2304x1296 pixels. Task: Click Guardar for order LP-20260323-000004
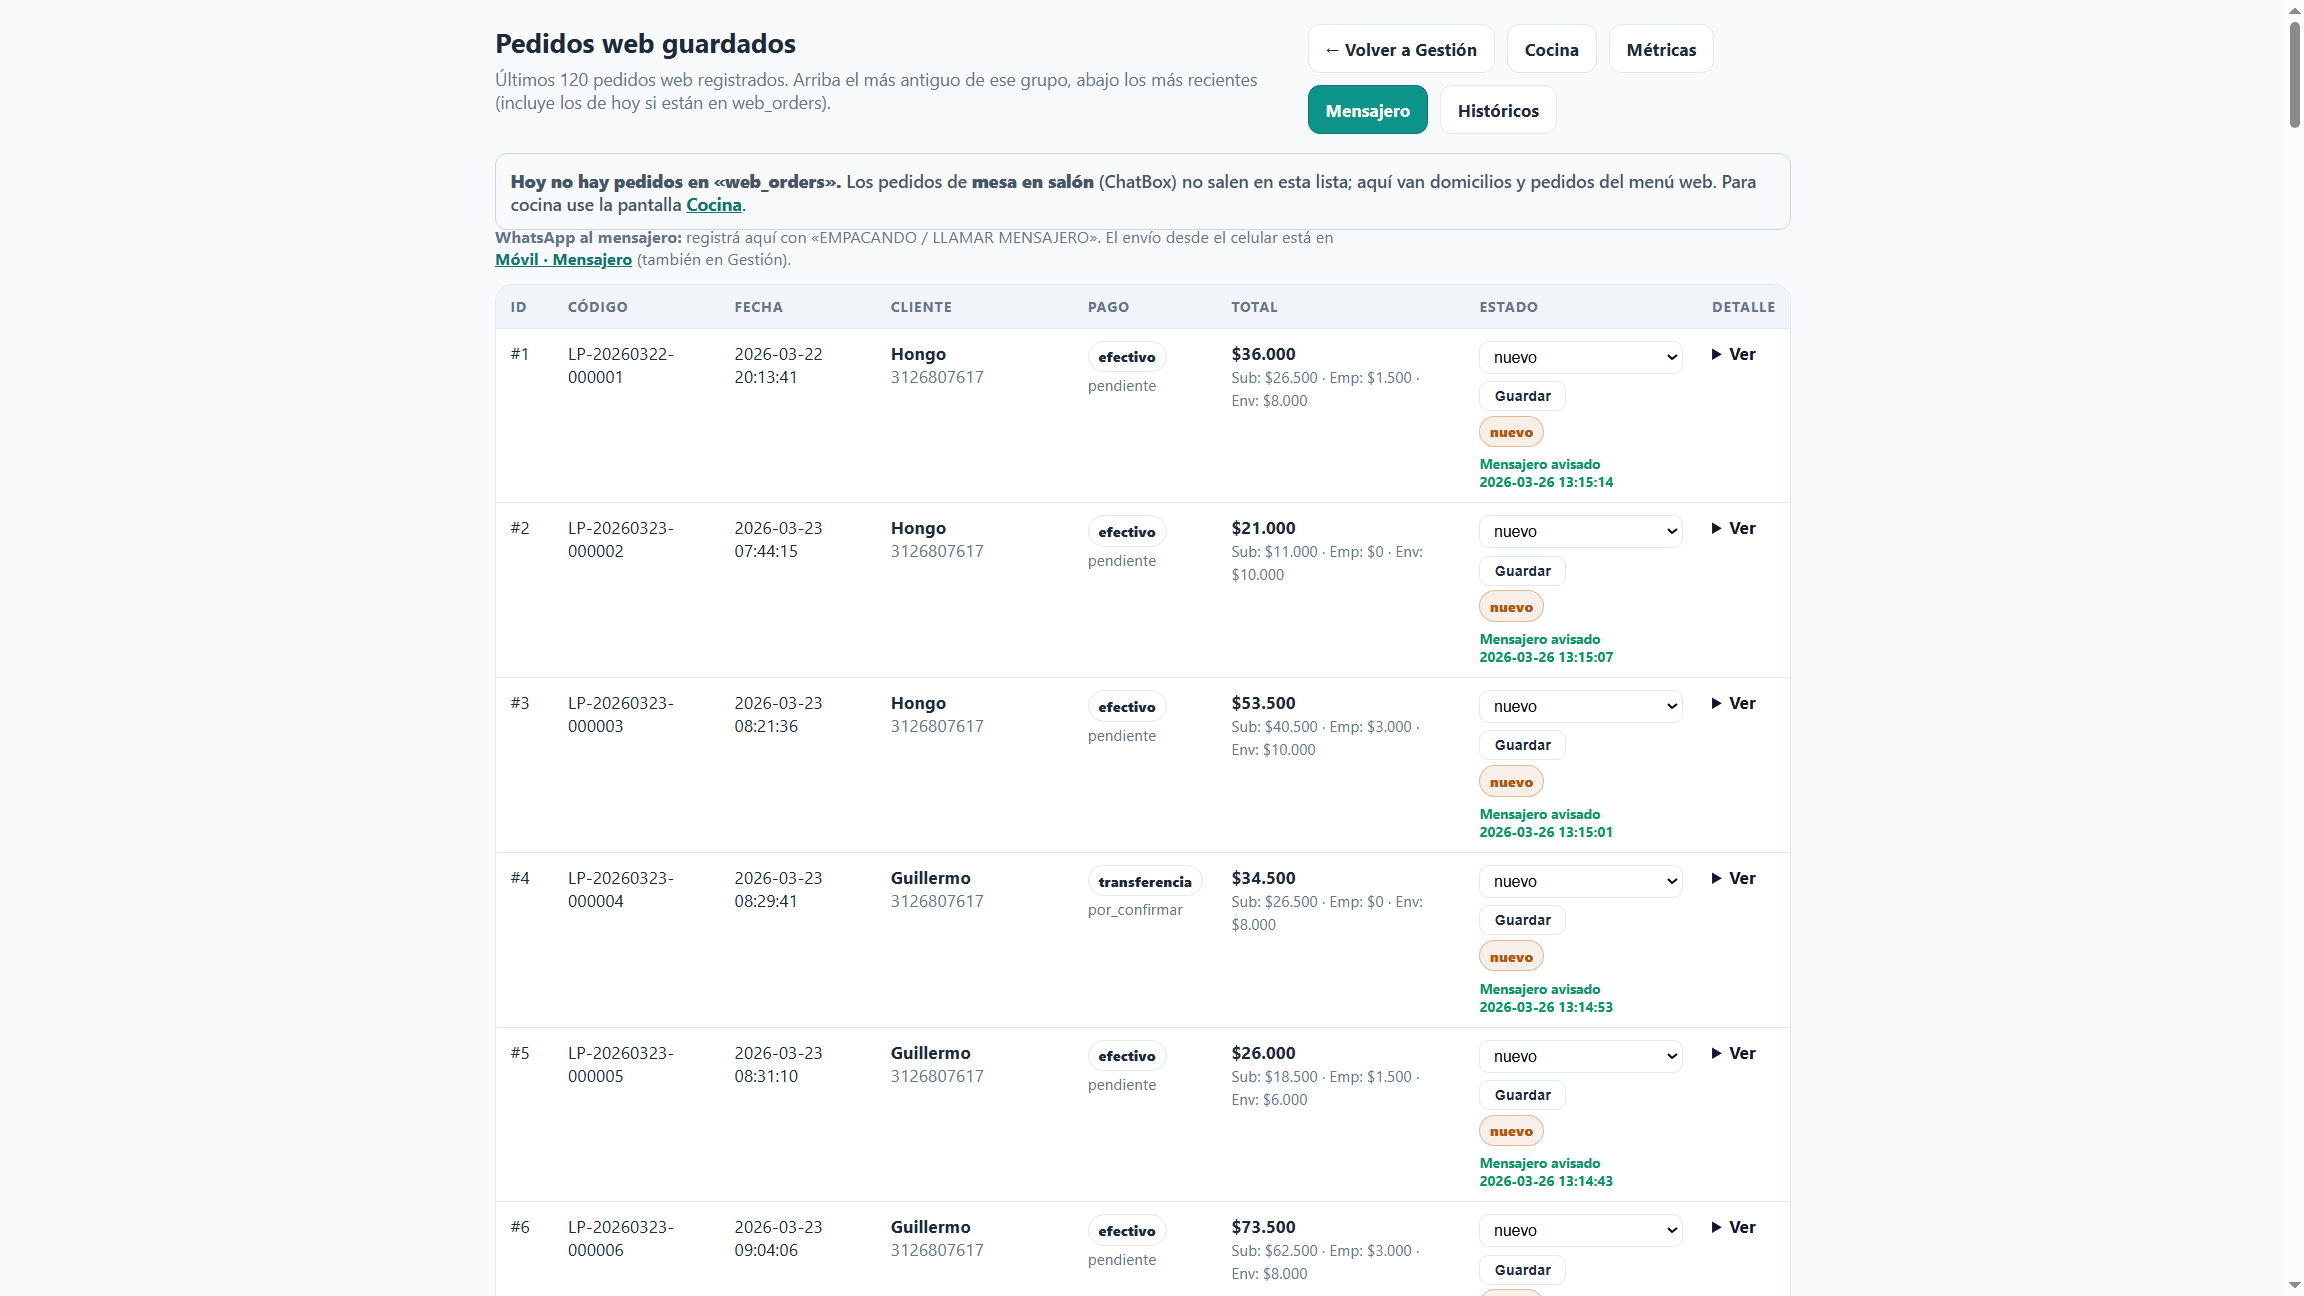[x=1522, y=920]
